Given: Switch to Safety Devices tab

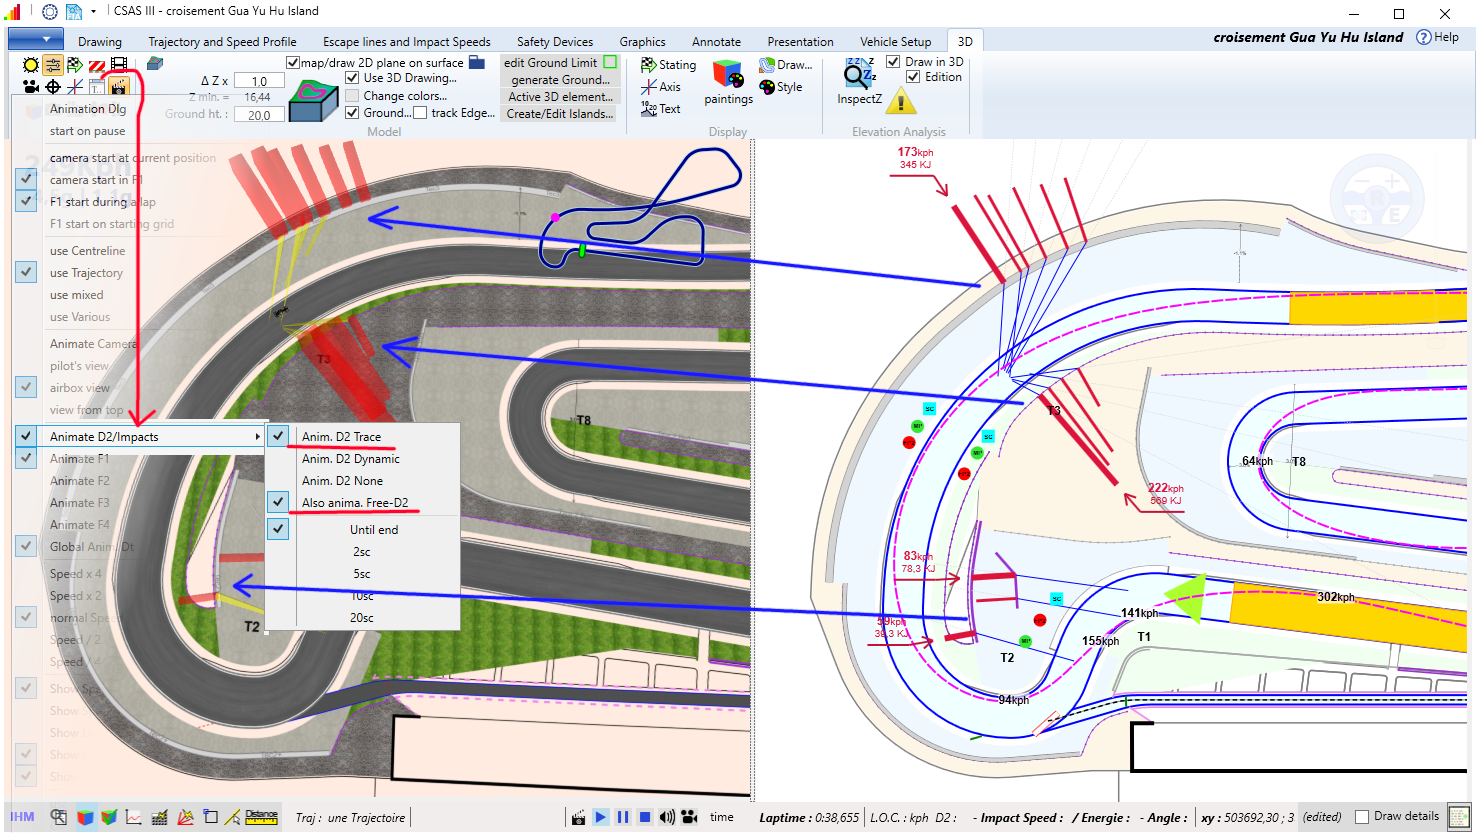Looking at the screenshot, I should [x=555, y=42].
